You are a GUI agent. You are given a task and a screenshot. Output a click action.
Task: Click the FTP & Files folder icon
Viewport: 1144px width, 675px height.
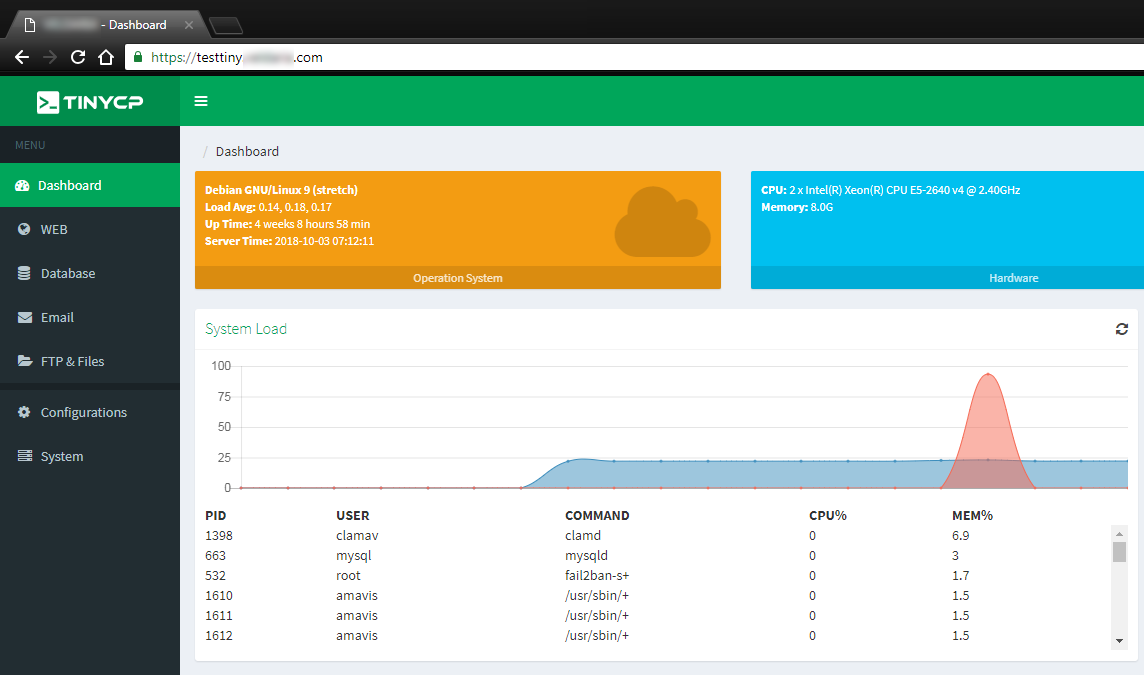[x=25, y=361]
